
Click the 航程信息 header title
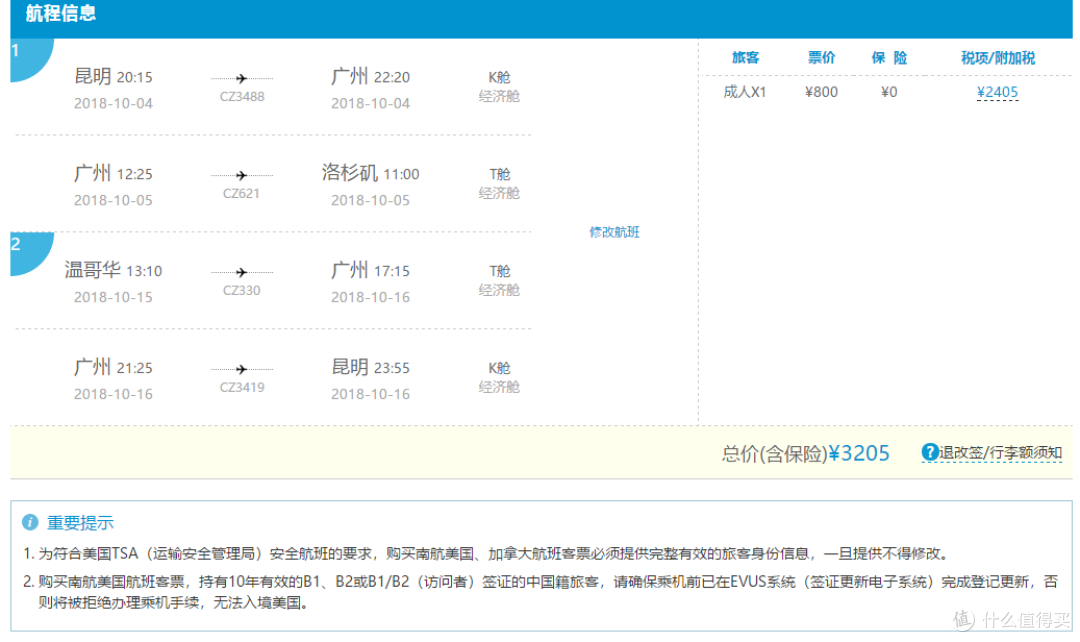point(61,13)
